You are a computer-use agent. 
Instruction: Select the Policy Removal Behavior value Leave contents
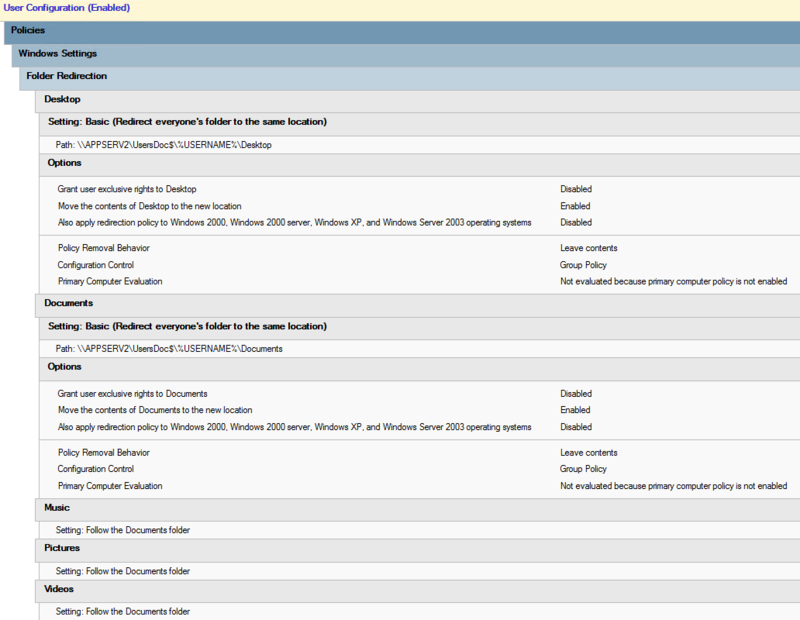pyautogui.click(x=581, y=248)
